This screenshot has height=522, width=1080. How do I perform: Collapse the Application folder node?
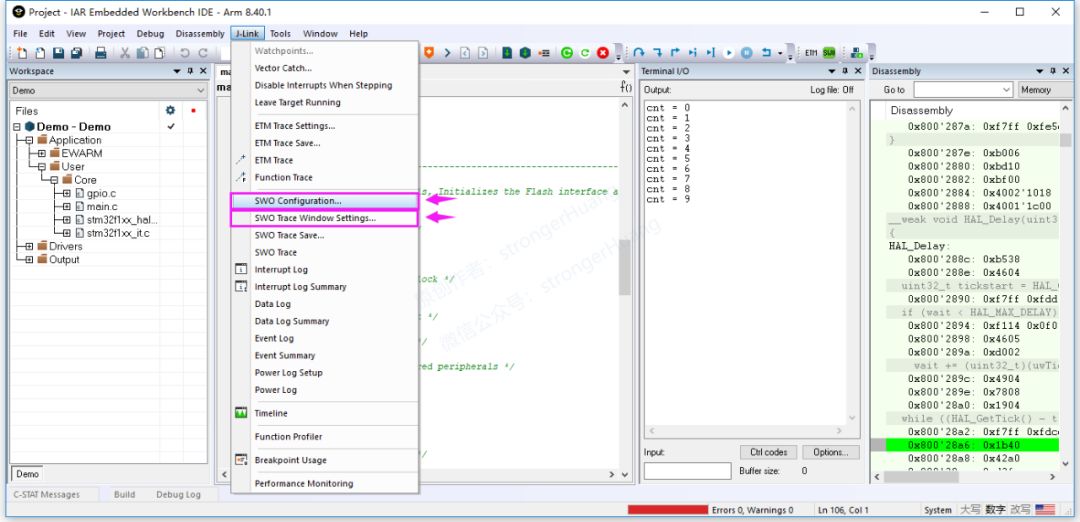tap(30, 140)
